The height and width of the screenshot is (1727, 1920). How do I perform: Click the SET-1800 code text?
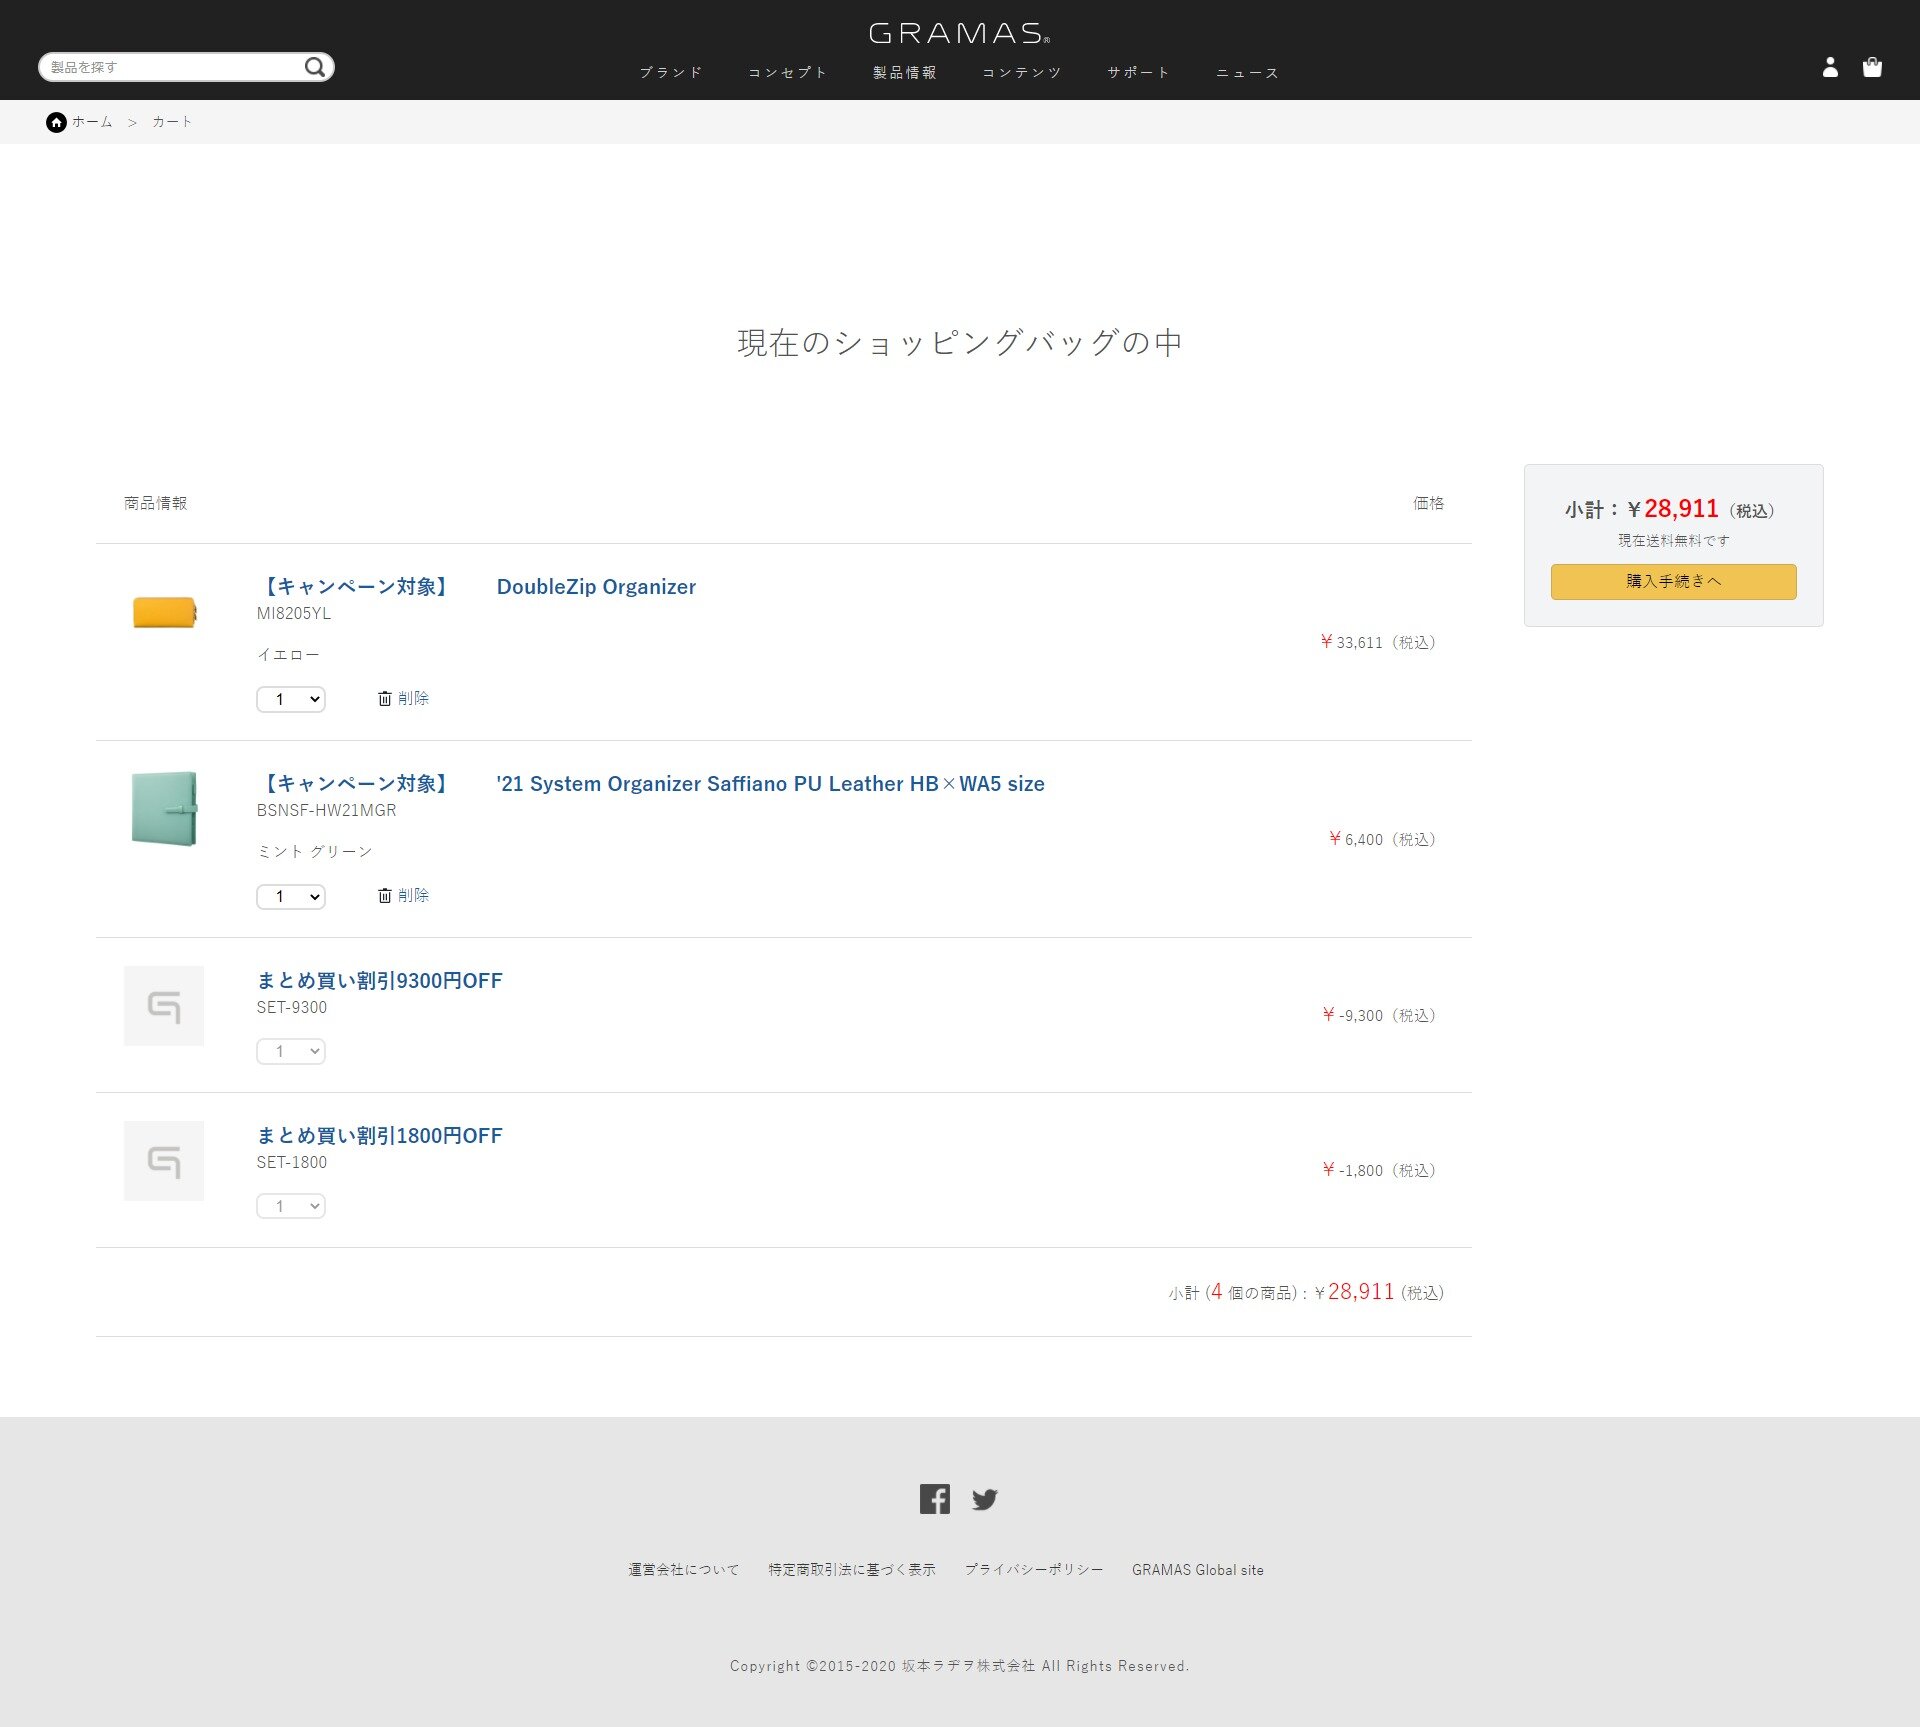tap(292, 1163)
